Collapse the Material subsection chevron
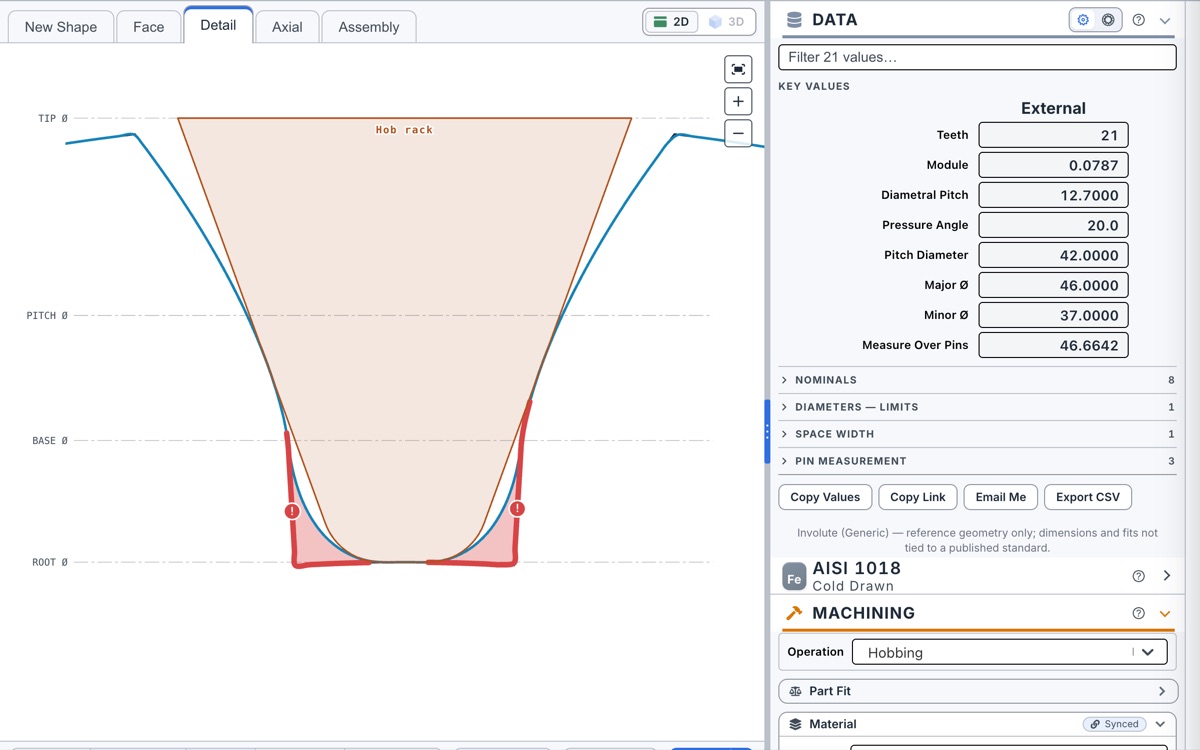Viewport: 1200px width, 750px height. click(1160, 724)
